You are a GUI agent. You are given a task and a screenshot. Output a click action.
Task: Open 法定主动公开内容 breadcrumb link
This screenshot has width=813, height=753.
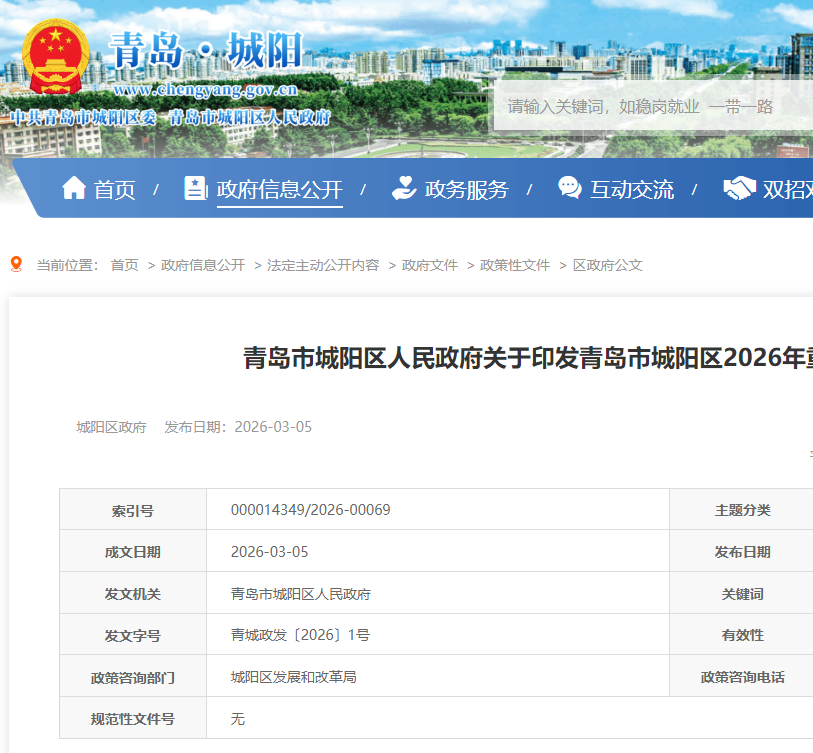tap(323, 265)
